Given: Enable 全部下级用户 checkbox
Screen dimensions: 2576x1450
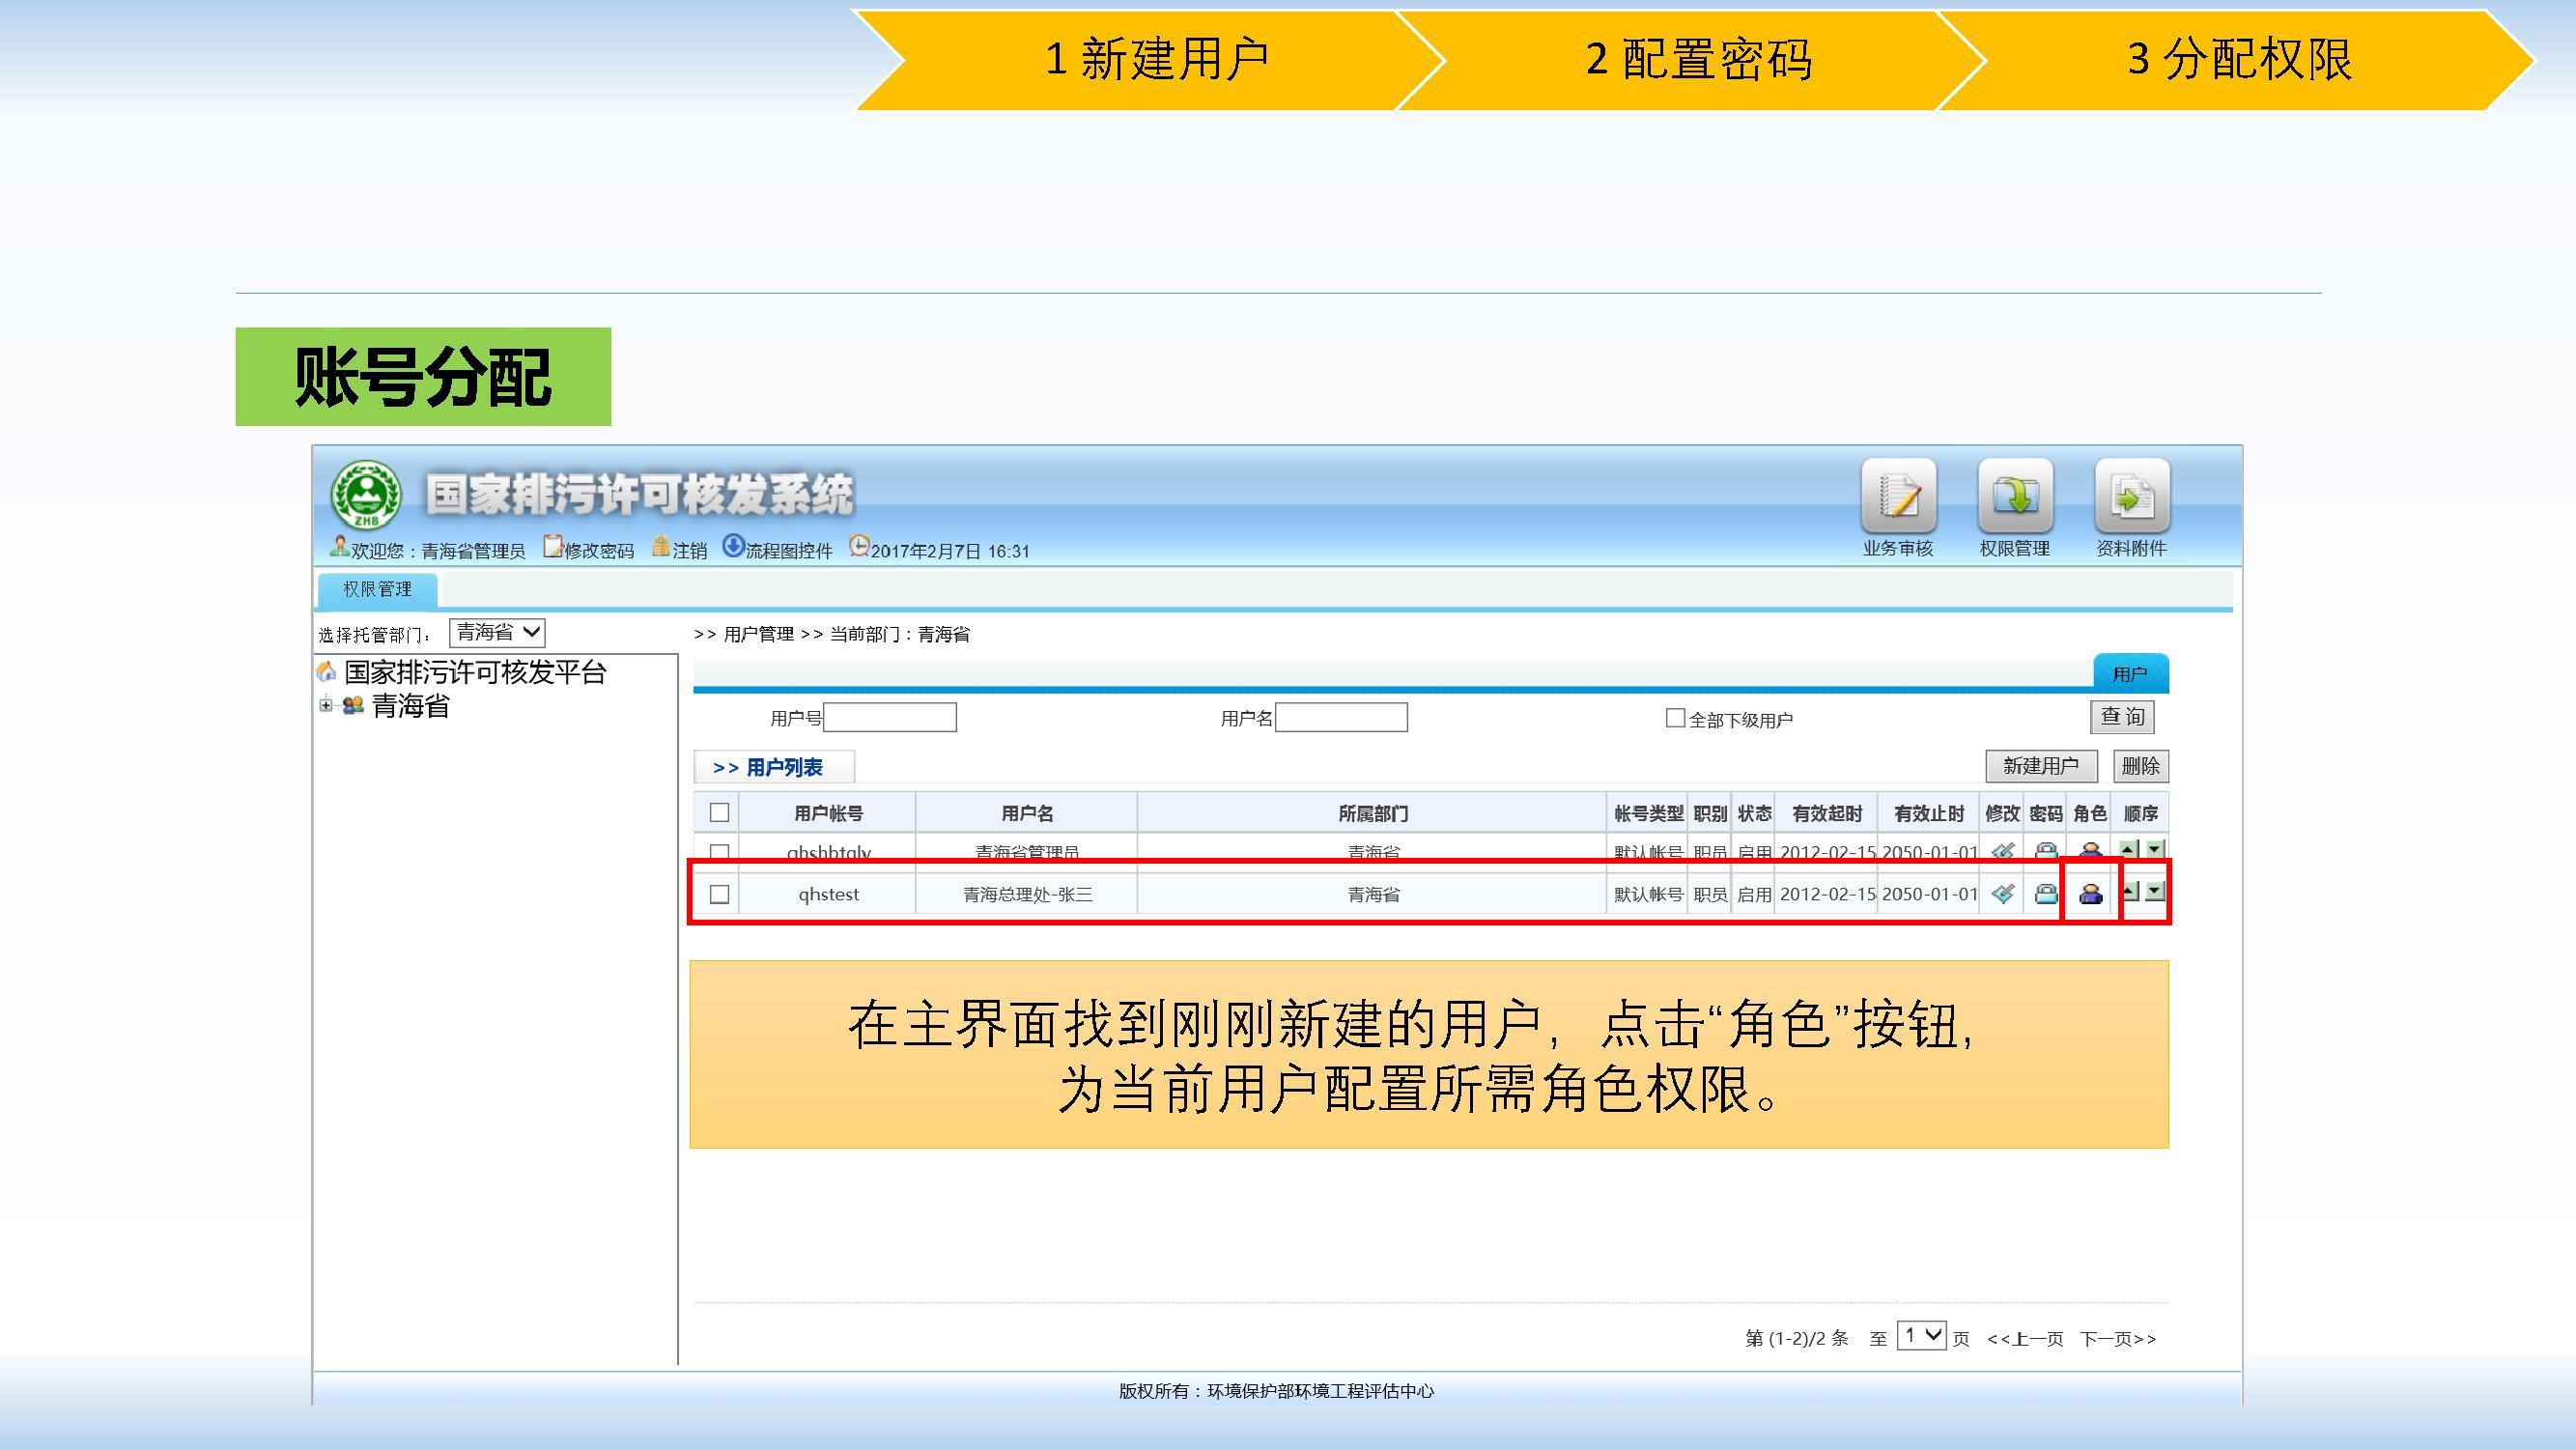Looking at the screenshot, I should [x=1675, y=718].
